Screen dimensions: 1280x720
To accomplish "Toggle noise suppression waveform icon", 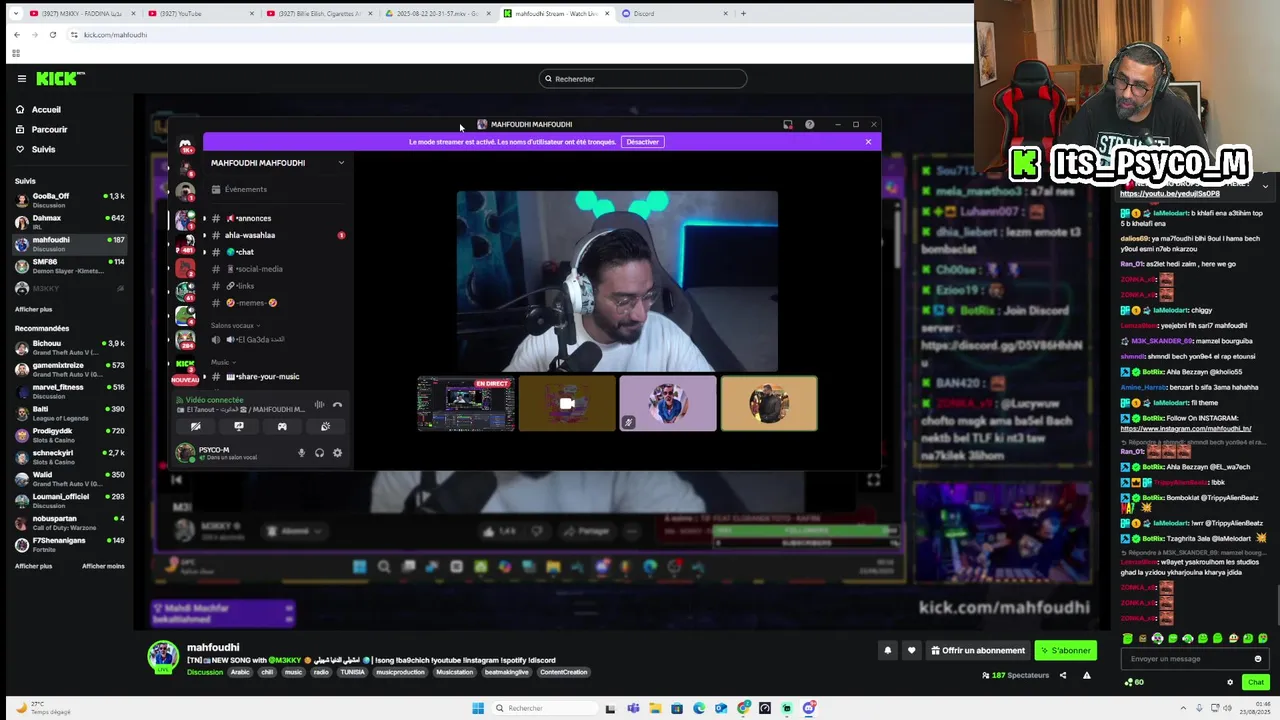I will pyautogui.click(x=319, y=405).
